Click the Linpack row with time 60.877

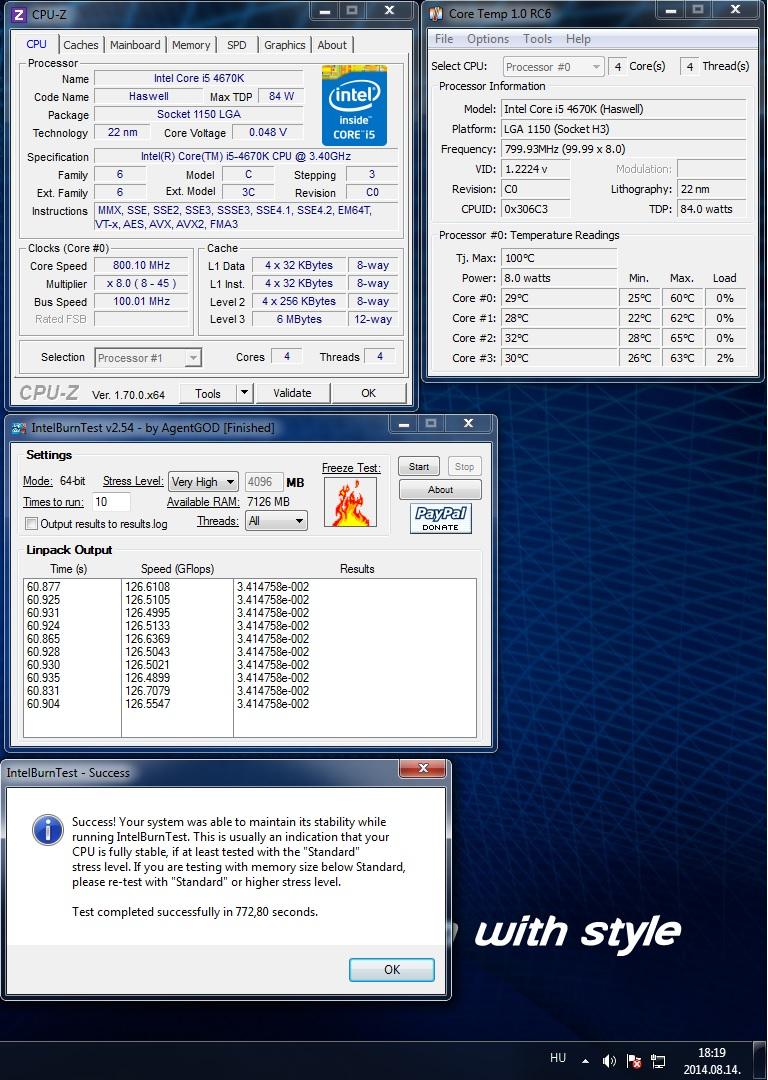[249, 587]
